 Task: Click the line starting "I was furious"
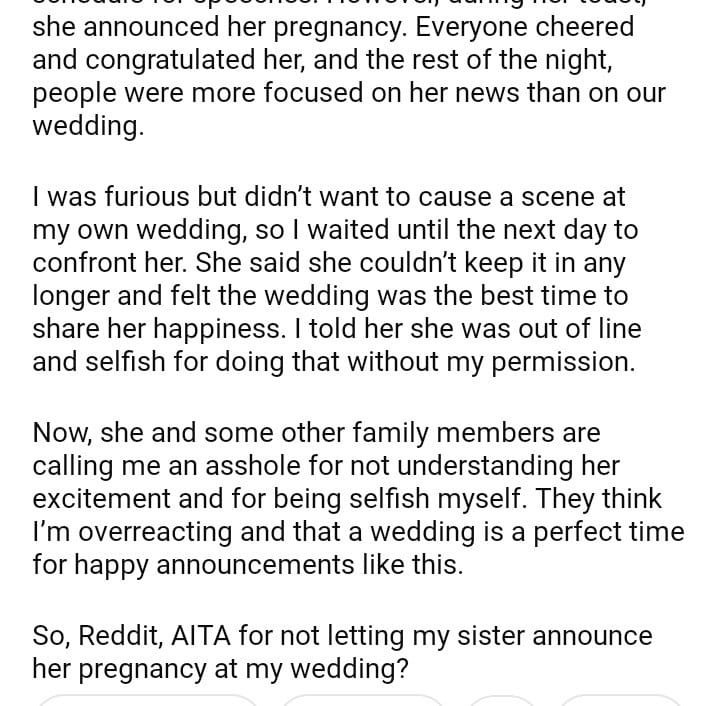coord(330,197)
